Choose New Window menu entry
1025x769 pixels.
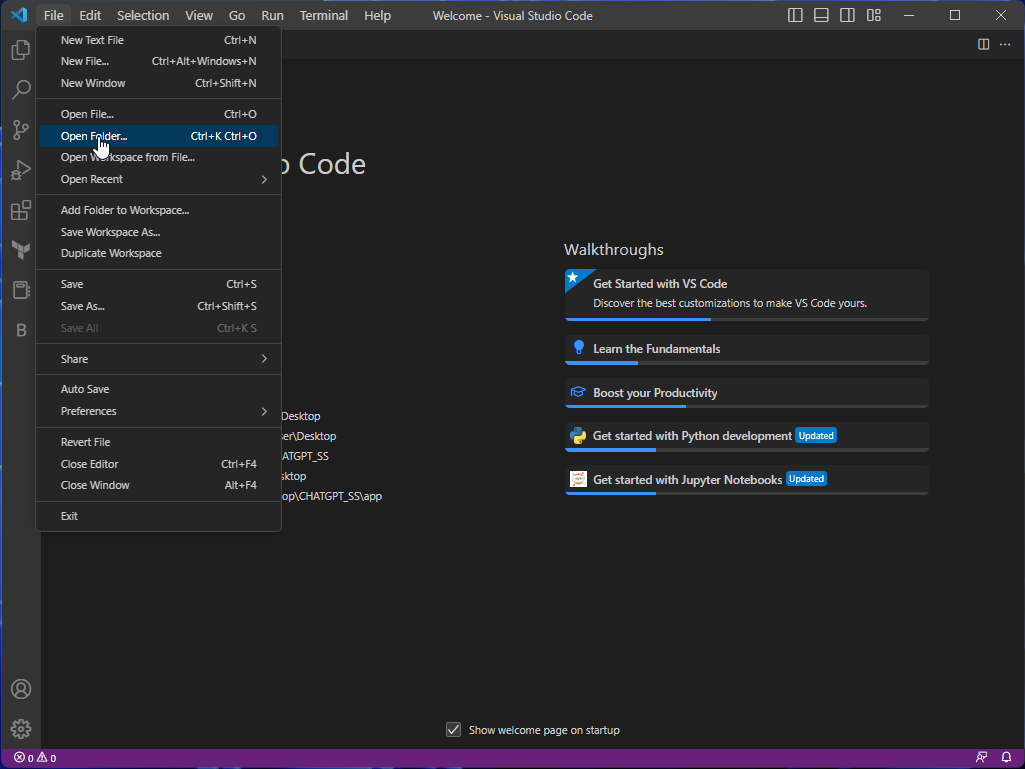tap(158, 83)
